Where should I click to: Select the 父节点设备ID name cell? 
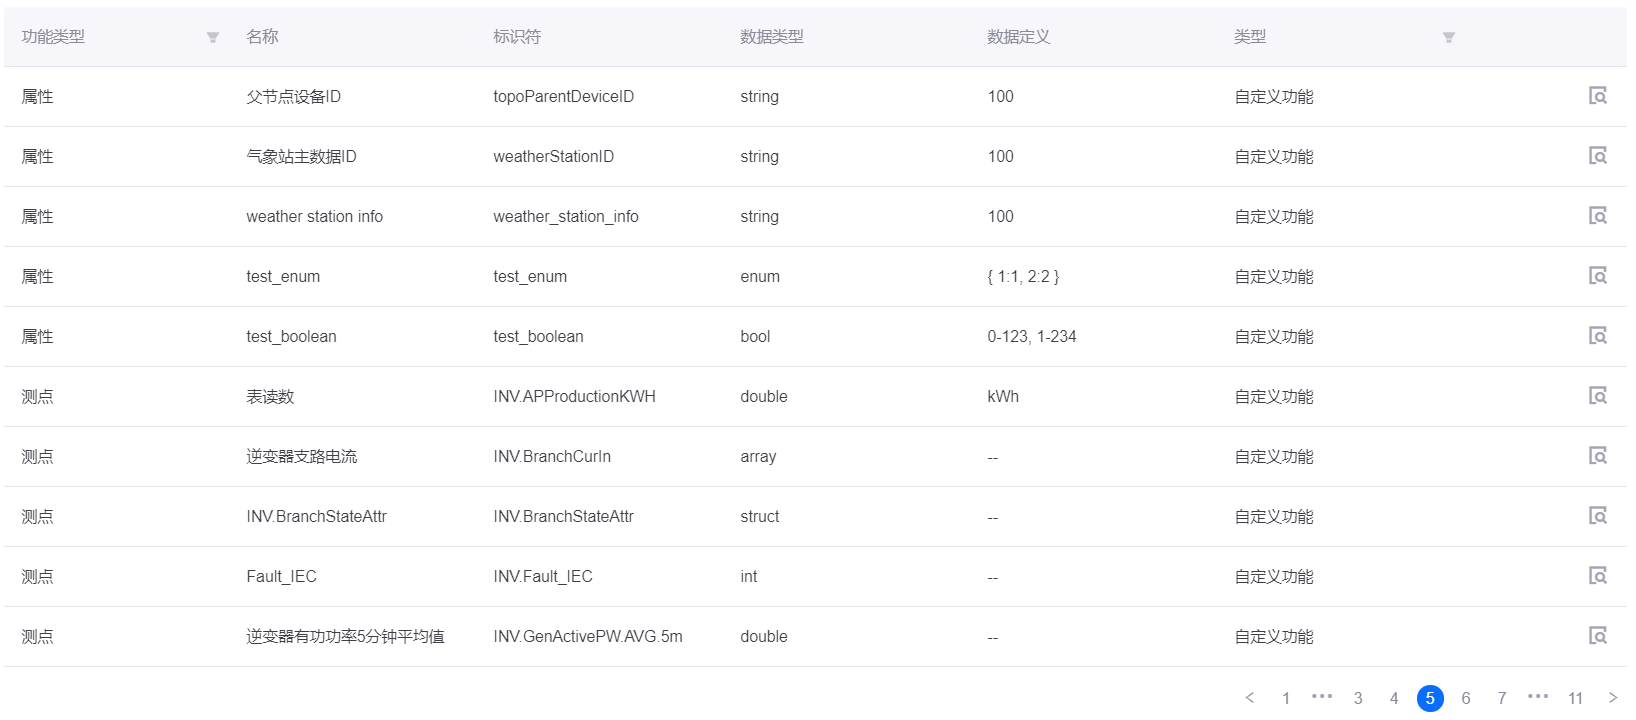tap(294, 96)
